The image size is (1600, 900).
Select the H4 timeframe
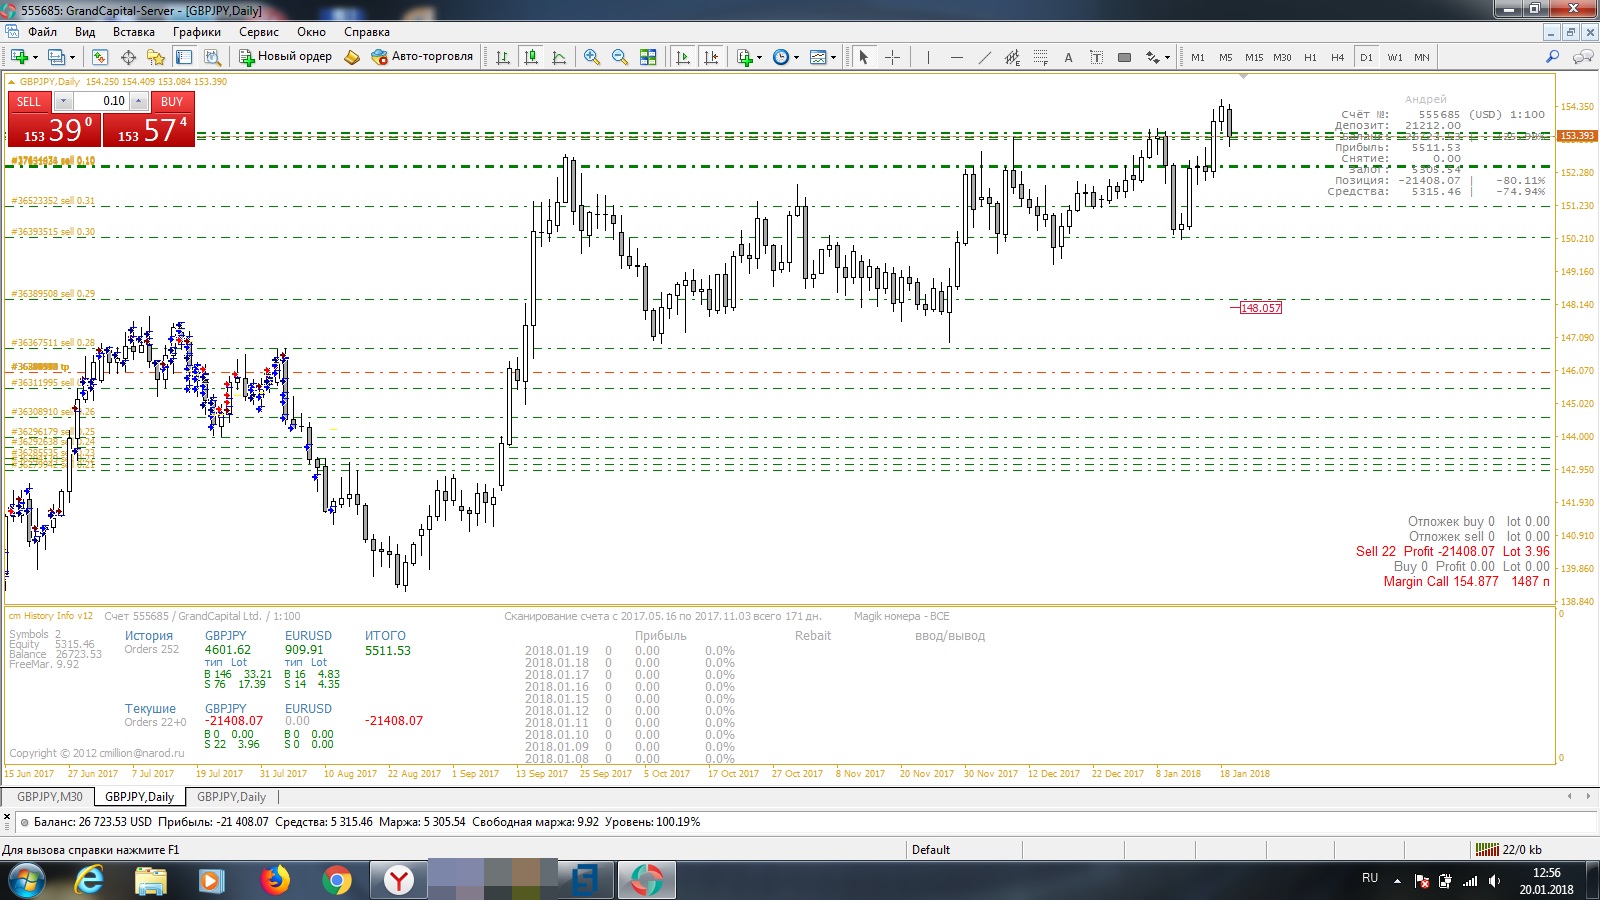click(x=1337, y=57)
